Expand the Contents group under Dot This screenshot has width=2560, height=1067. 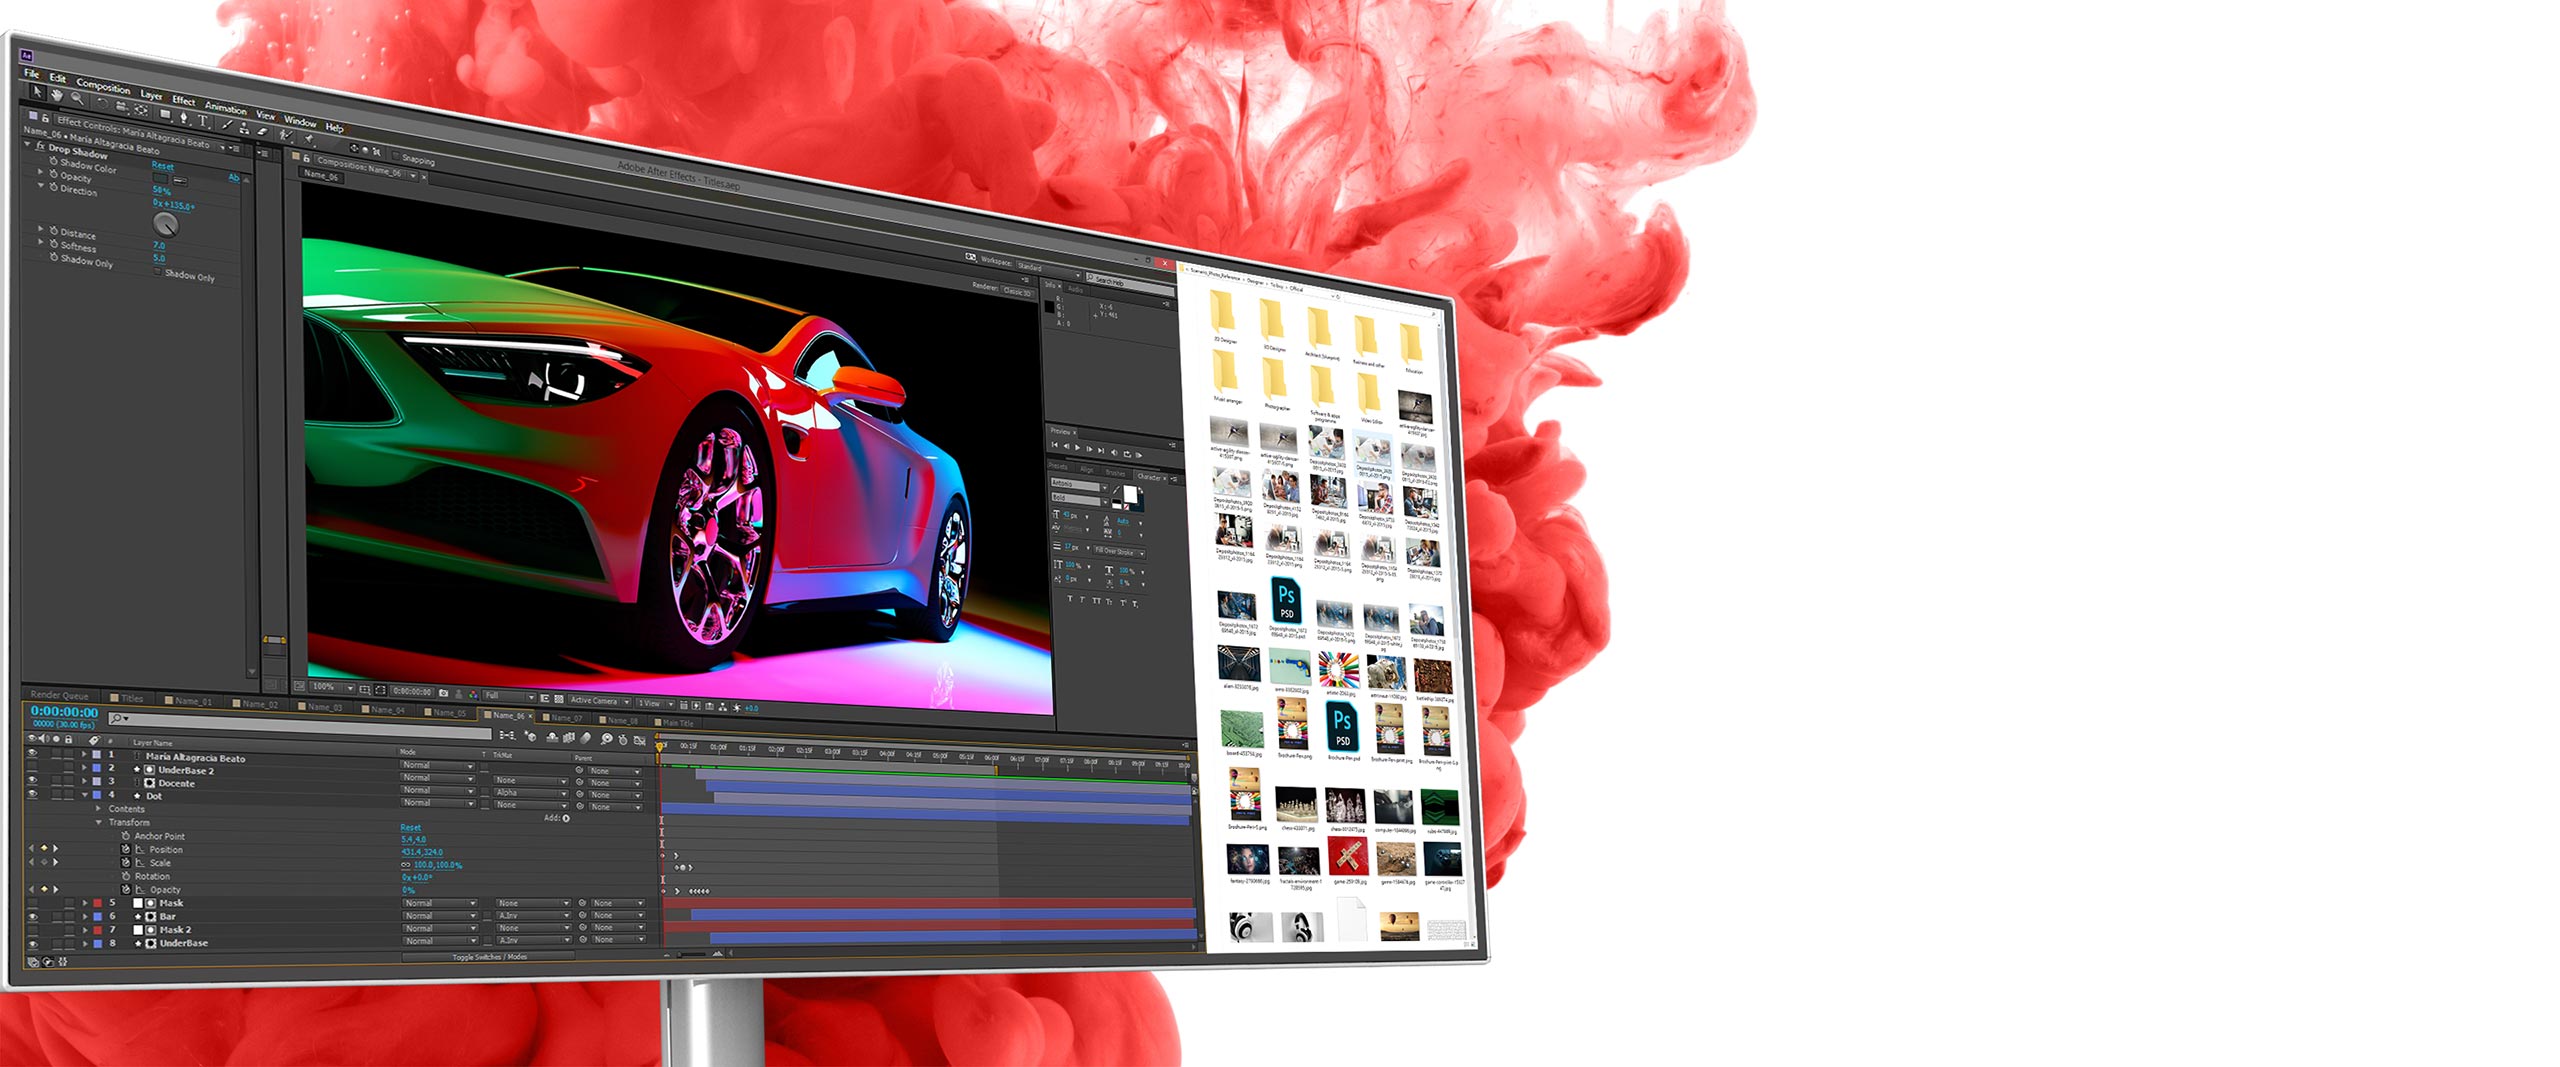(99, 808)
